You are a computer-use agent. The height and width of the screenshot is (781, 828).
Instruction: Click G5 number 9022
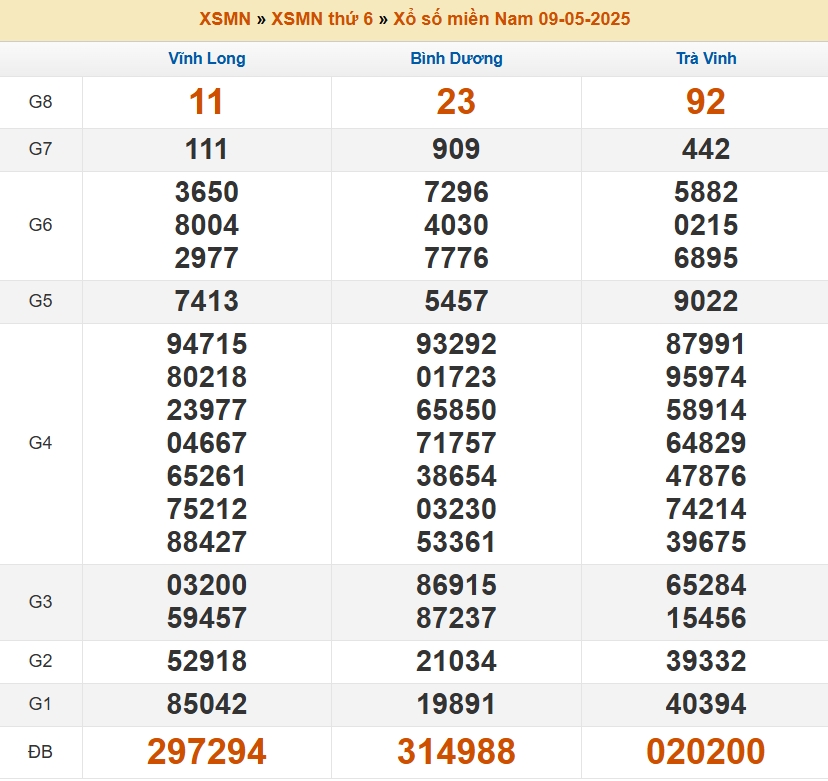[706, 301]
